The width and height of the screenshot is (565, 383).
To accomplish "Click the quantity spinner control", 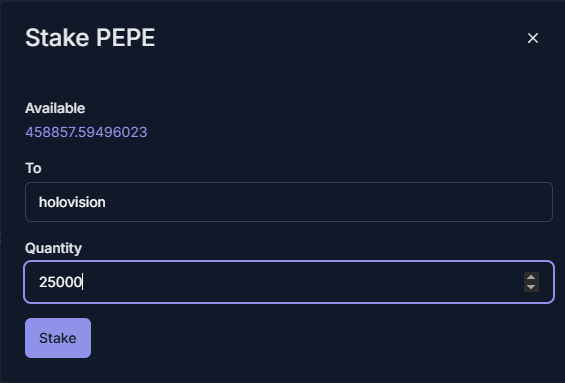I will pos(531,282).
